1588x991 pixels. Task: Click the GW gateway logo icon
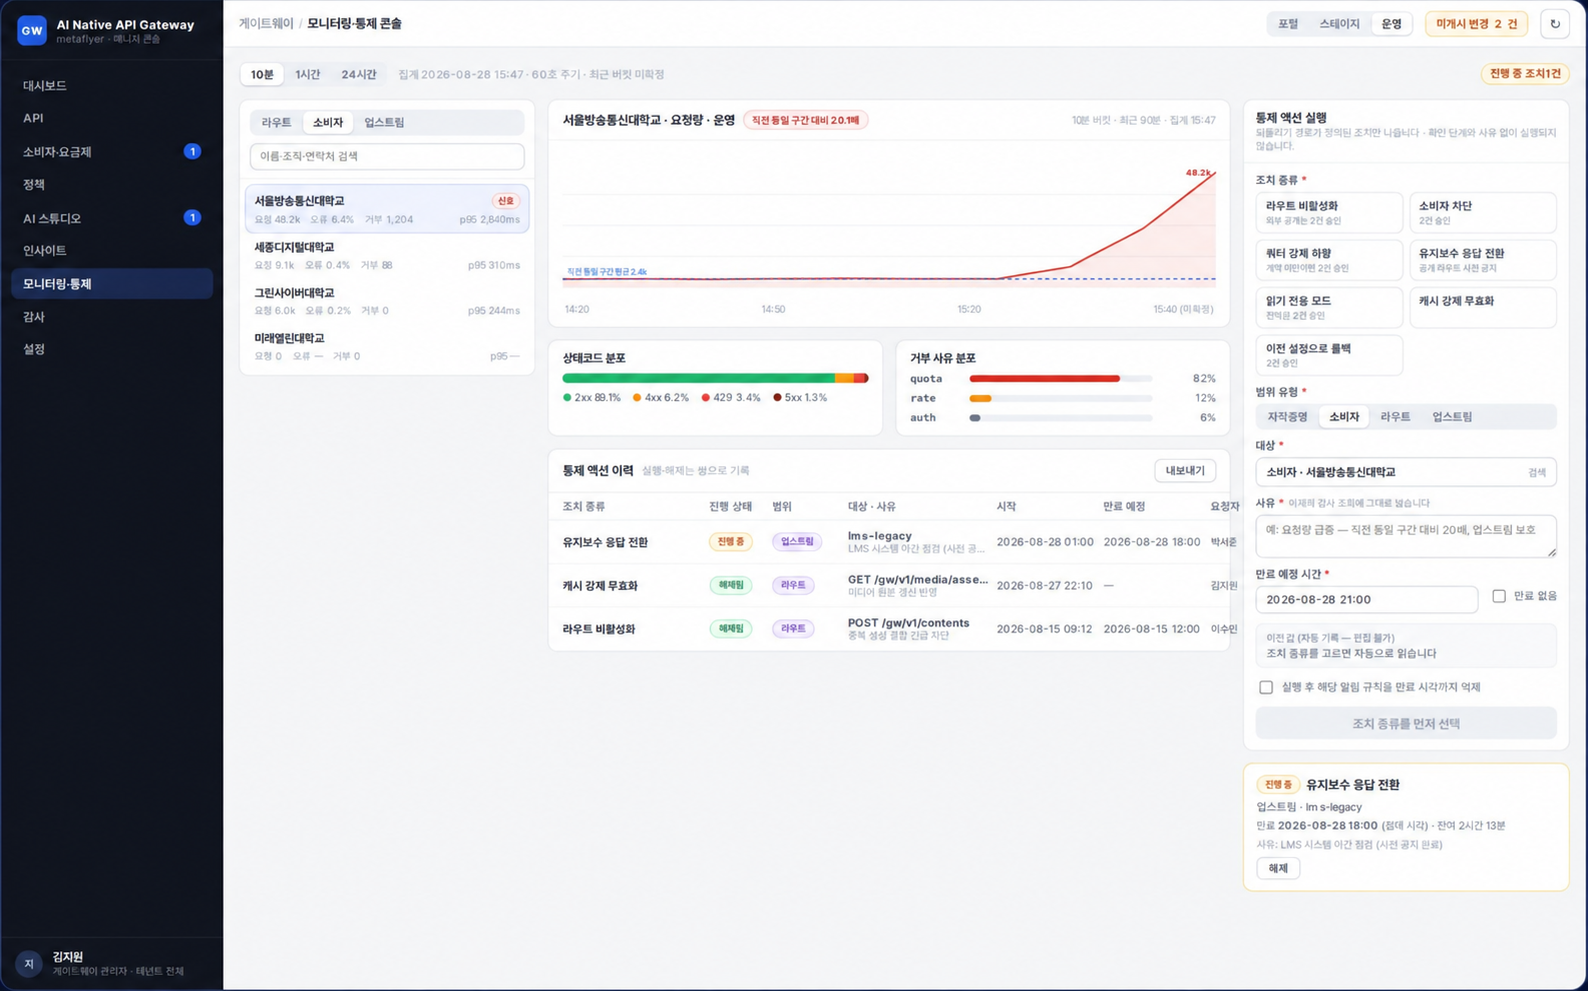pos(32,30)
